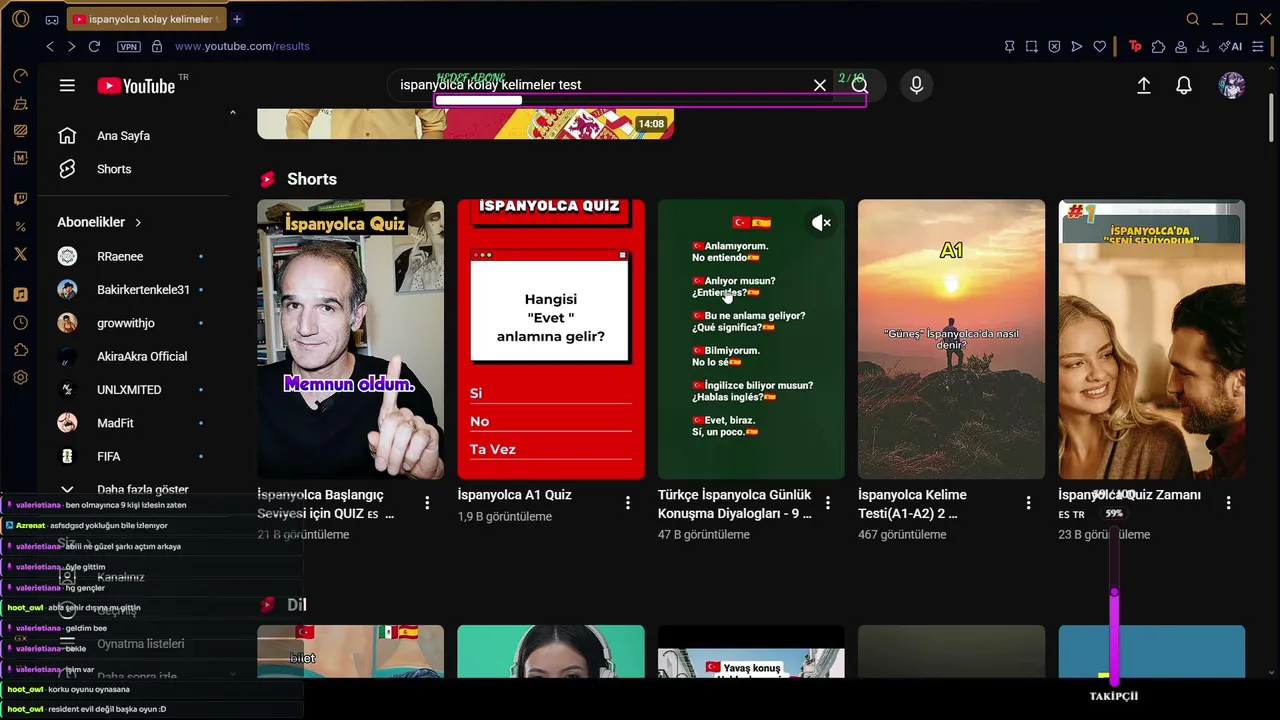The image size is (1280, 720).
Task: Open more options for İspanyolca A1 Quiz
Action: (628, 503)
